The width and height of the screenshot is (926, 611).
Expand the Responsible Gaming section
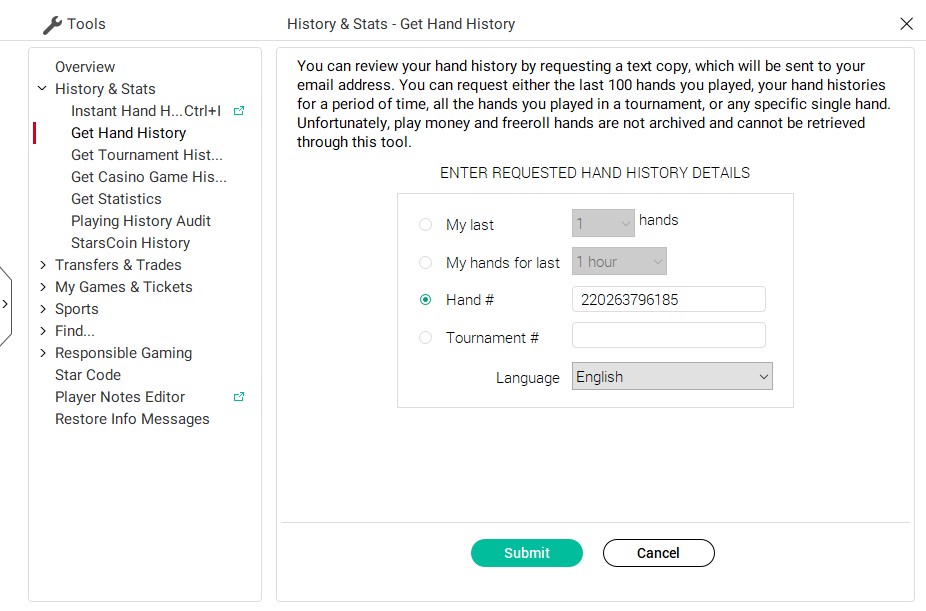tap(43, 353)
